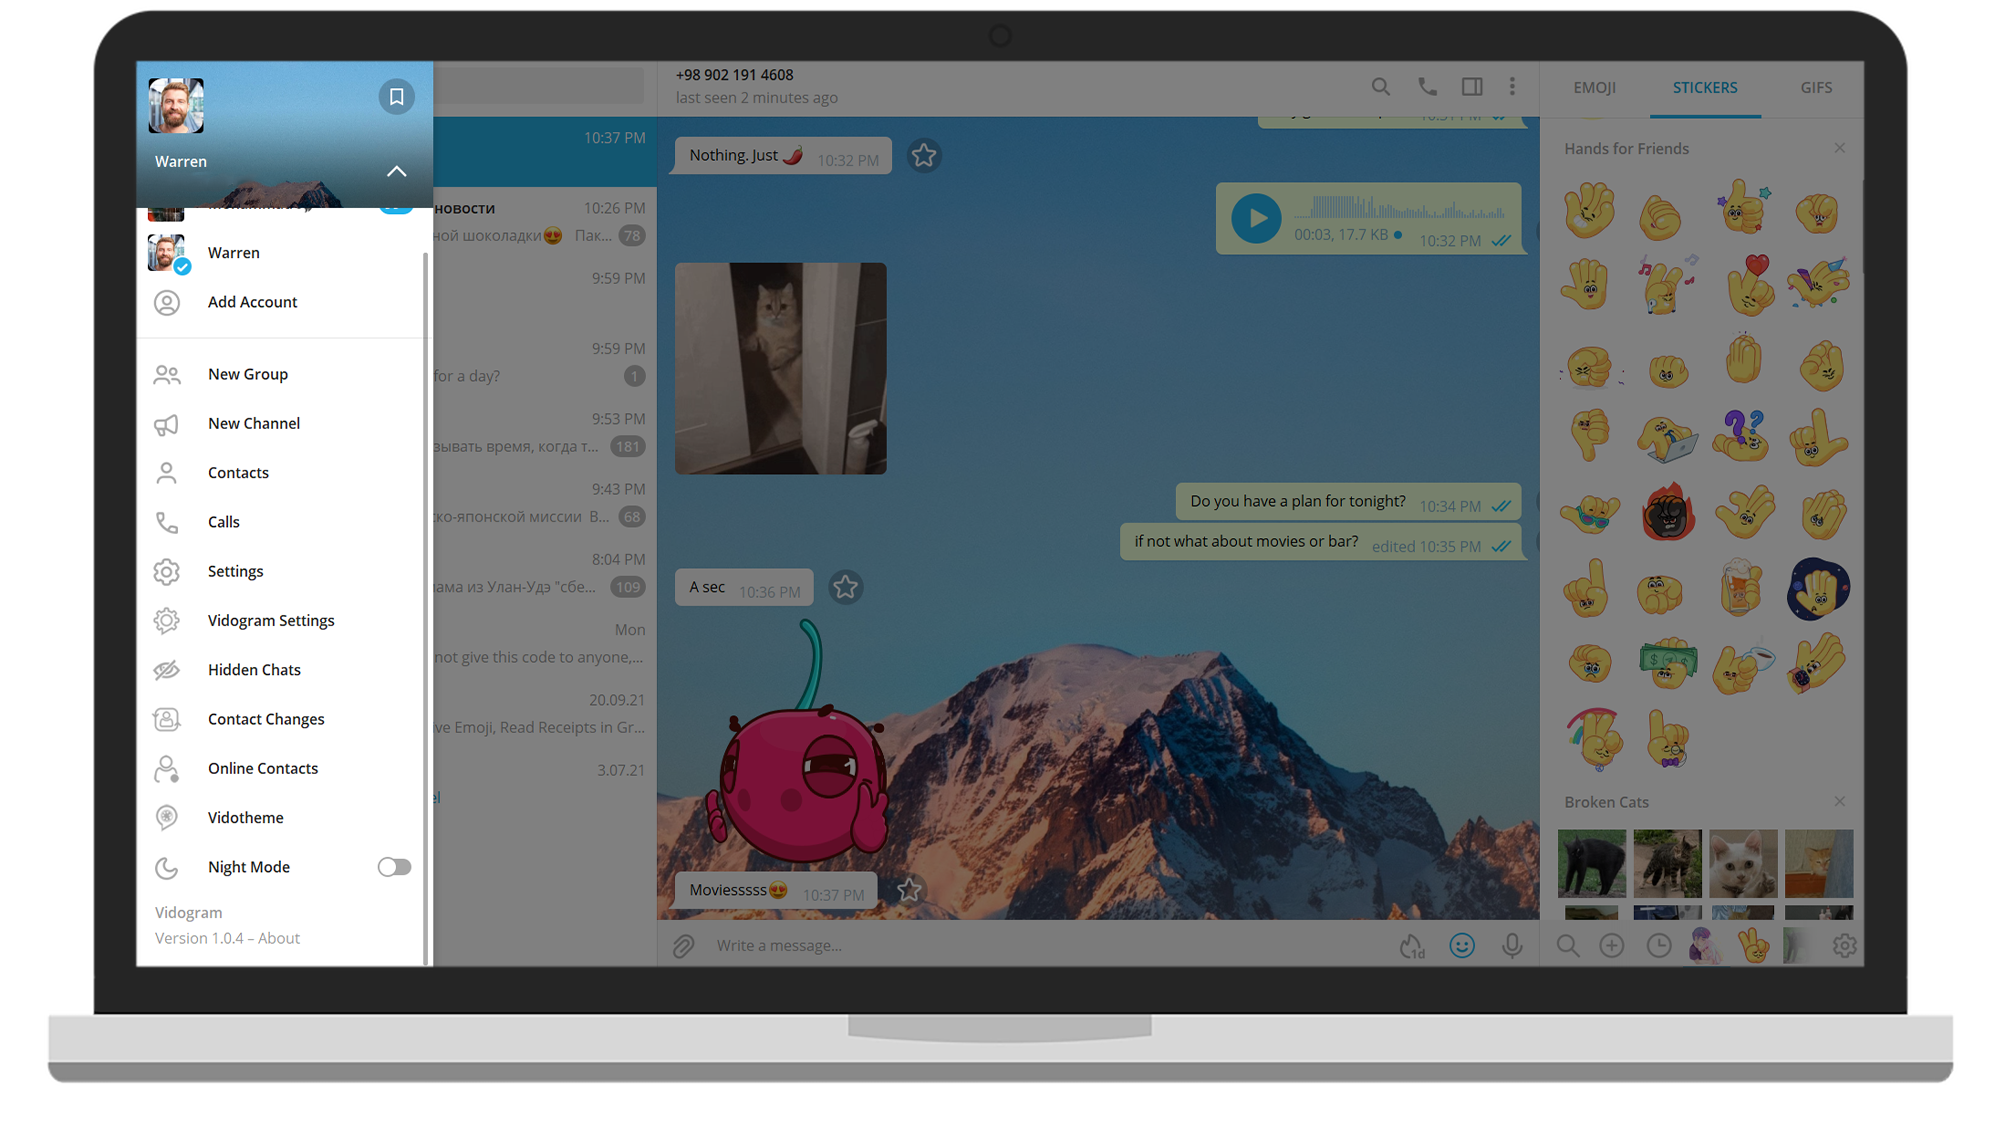Open the chat header phone number +98 902 191 4608

pos(734,75)
